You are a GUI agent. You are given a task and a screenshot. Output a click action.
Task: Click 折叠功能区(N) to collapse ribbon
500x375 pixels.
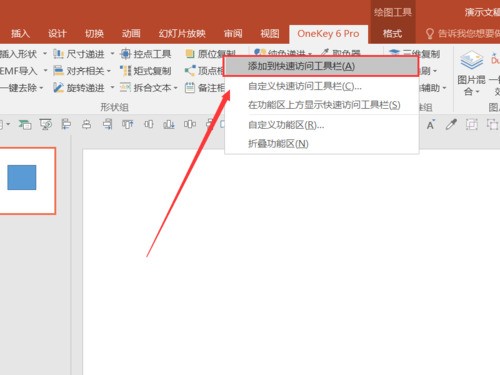(x=278, y=144)
